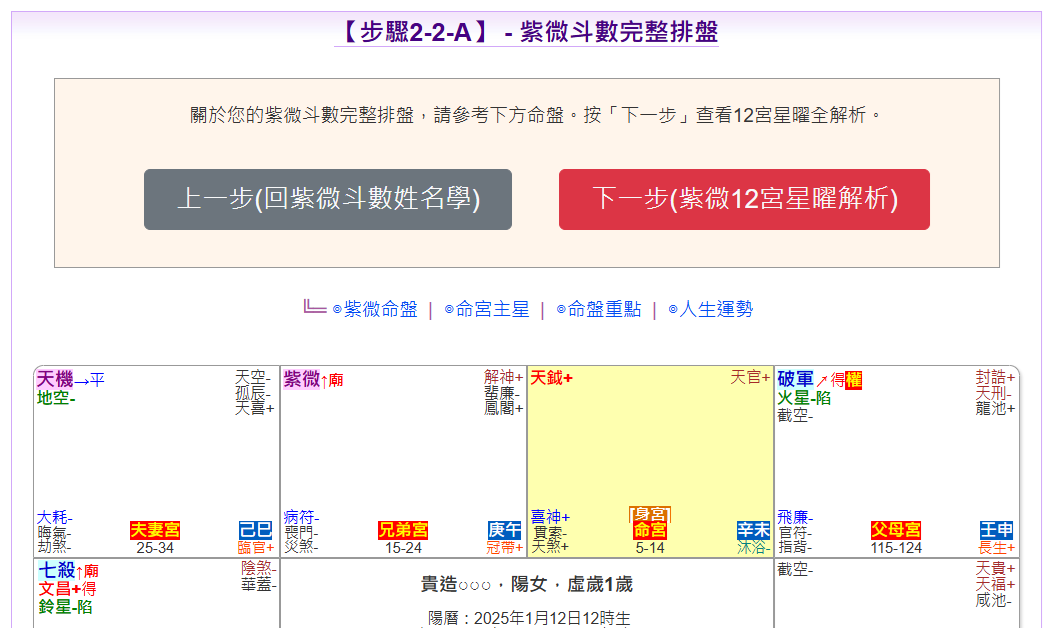Select the 兄弟宮 palace label
Image resolution: width=1047 pixels, height=628 pixels.
403,530
